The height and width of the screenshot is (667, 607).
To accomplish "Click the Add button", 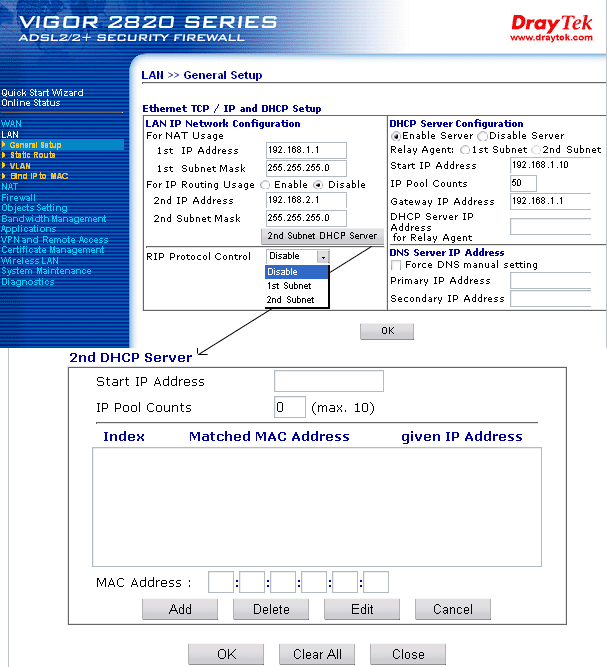I will coord(180,610).
